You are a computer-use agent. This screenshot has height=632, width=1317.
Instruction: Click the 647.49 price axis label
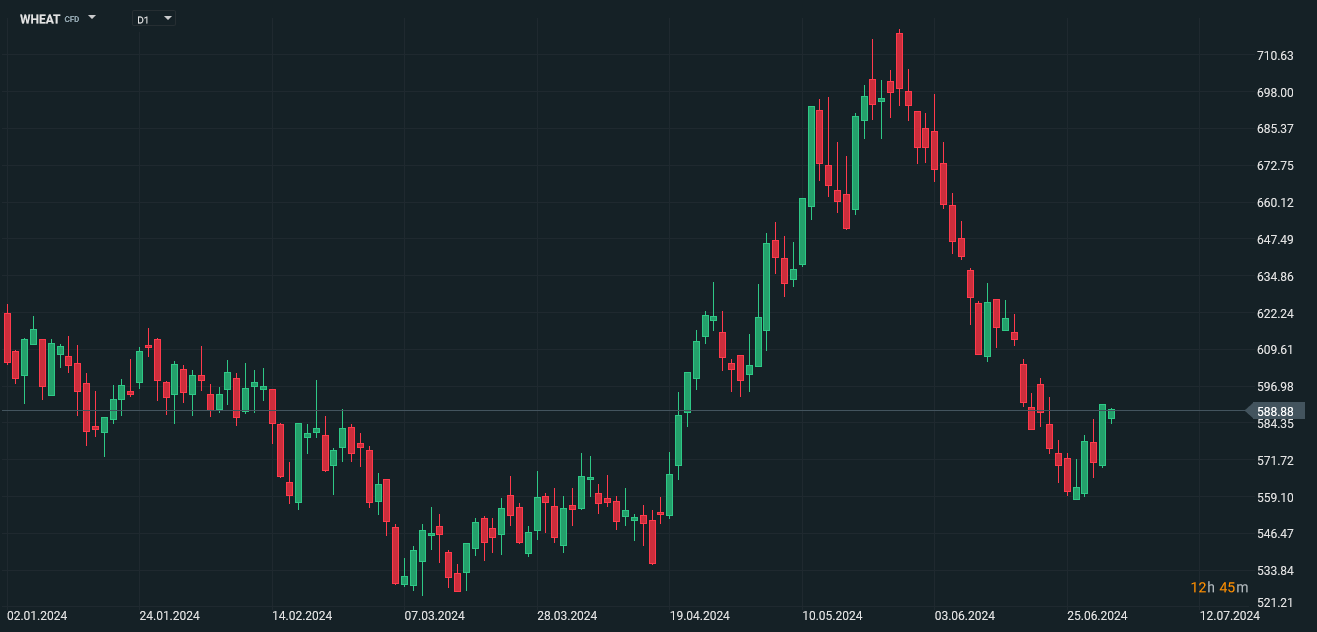1275,240
